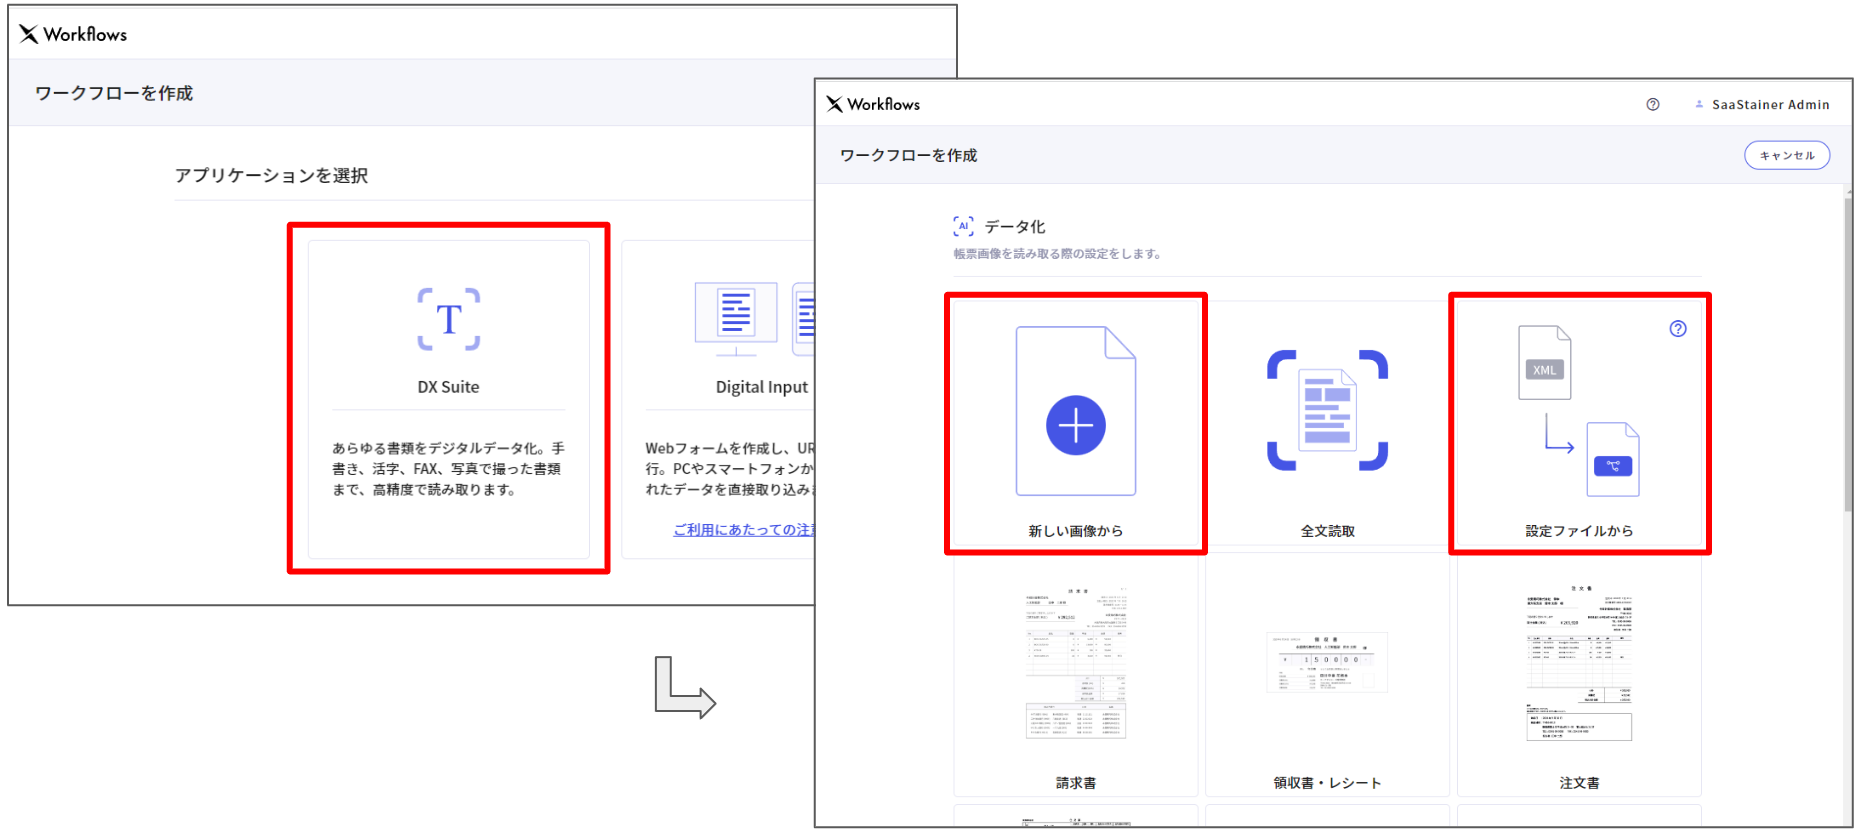Click the 設定ファイルから label
This screenshot has height=840, width=1861.
tap(1579, 531)
